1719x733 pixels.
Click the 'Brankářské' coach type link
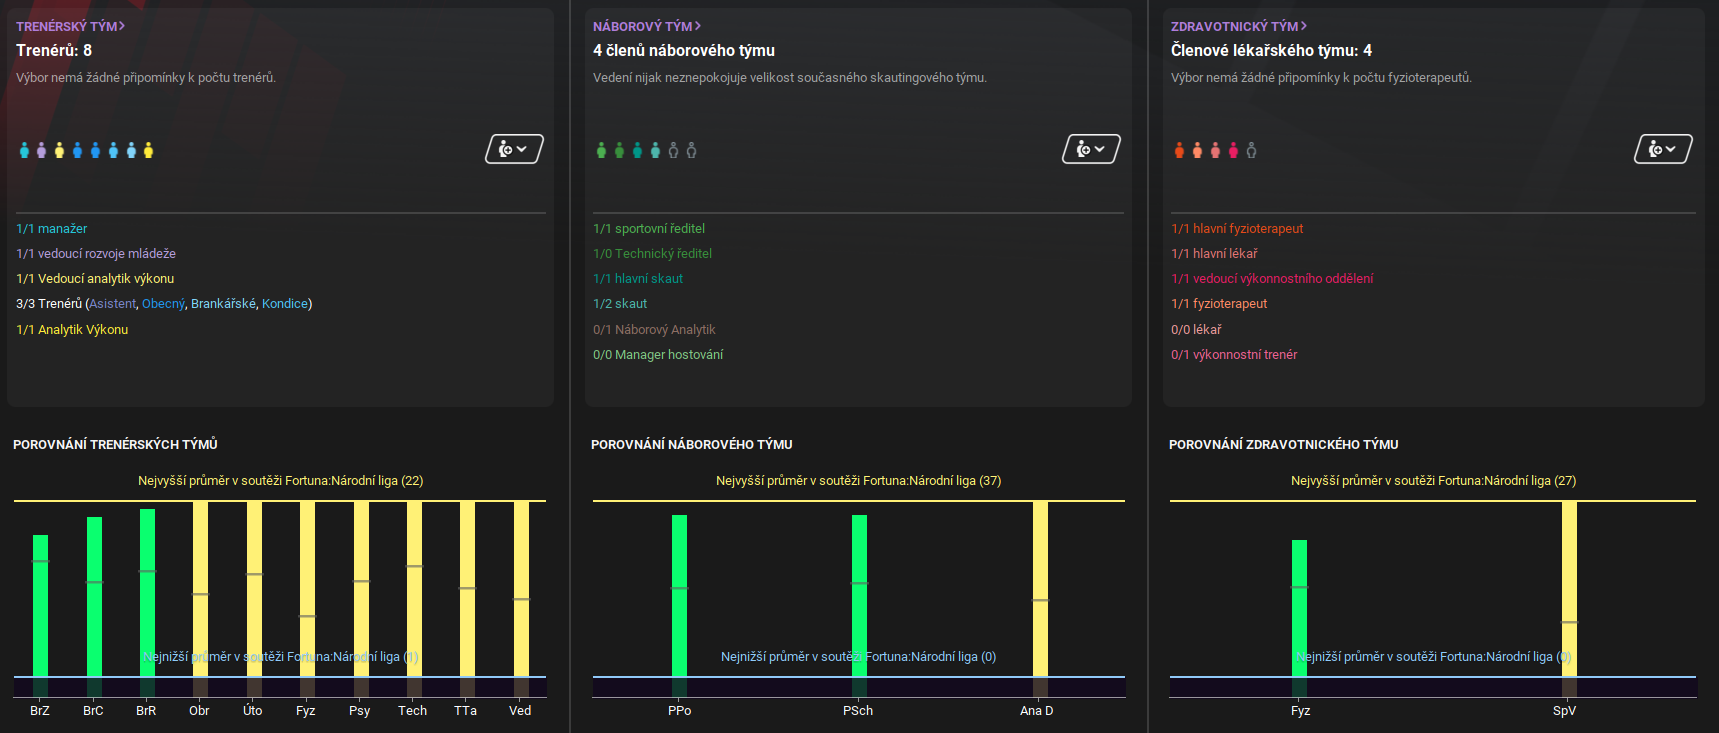(x=223, y=304)
